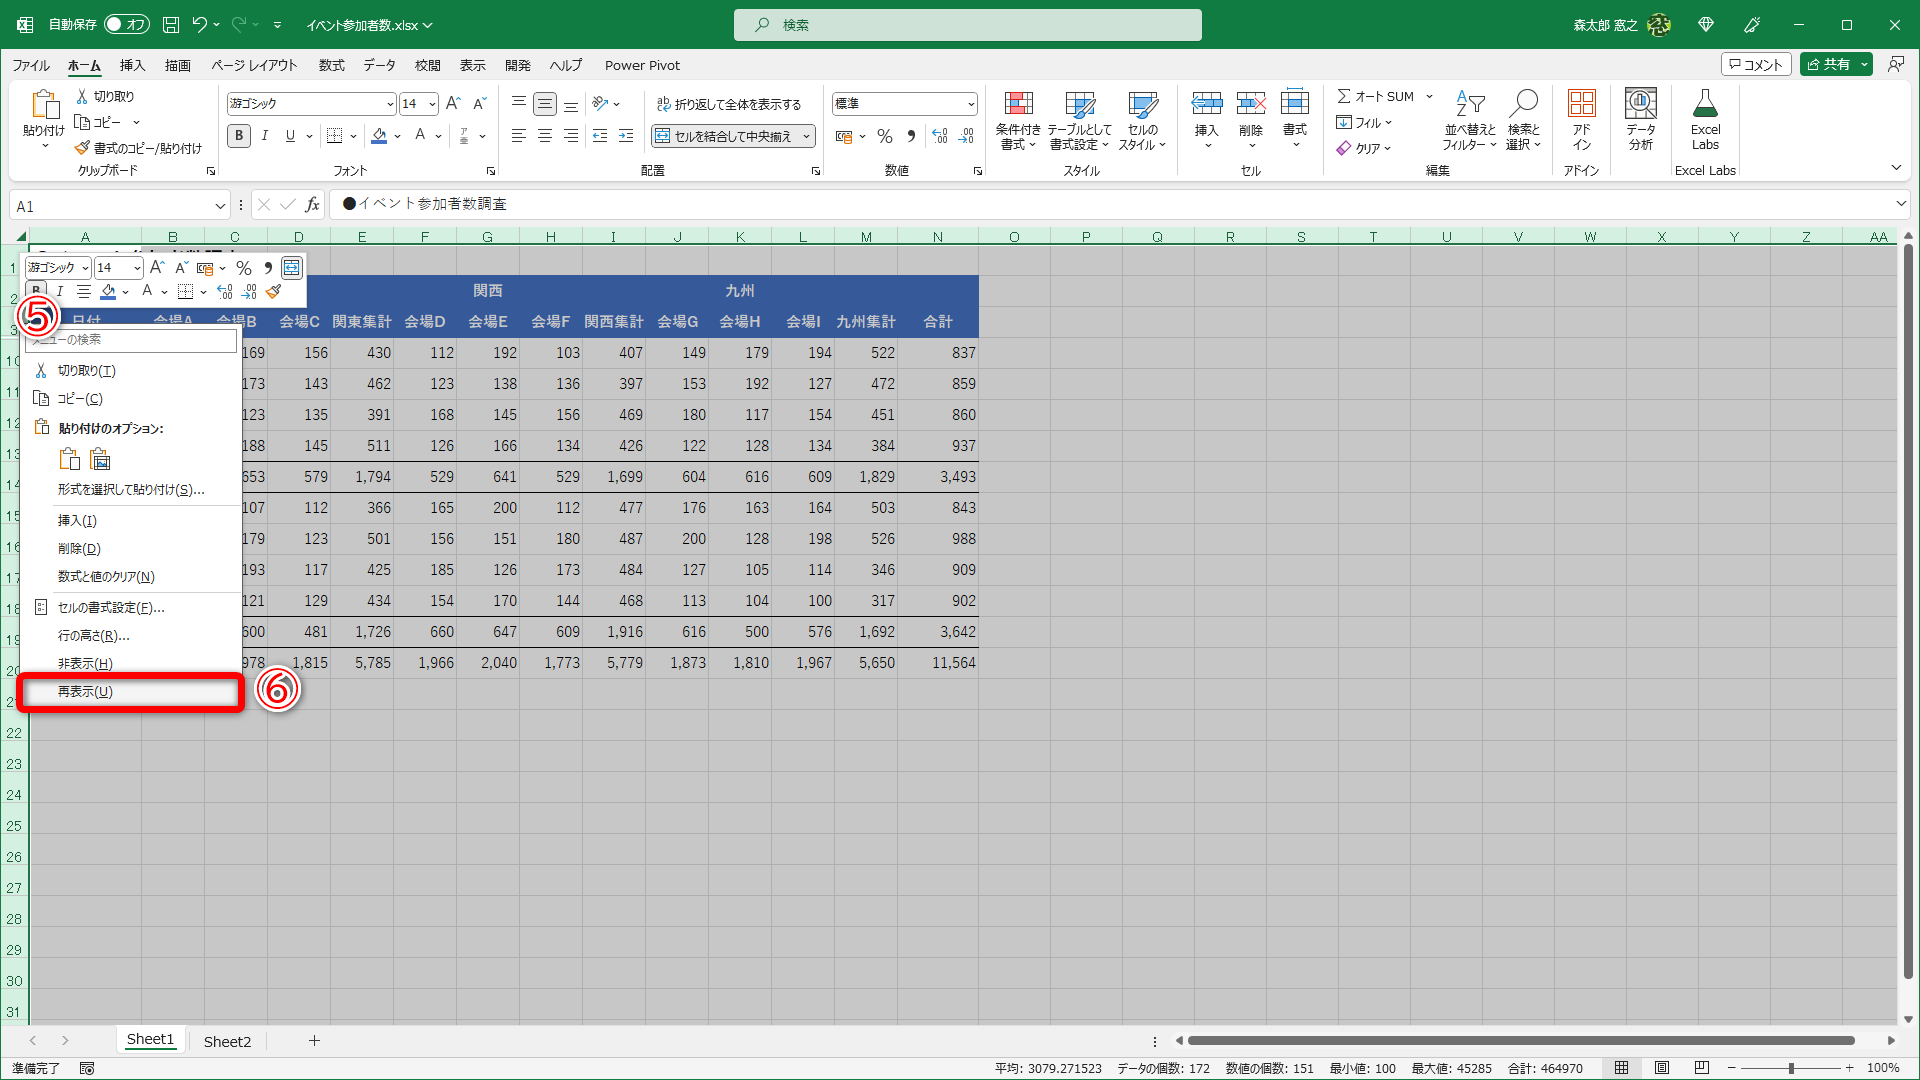Screen dimensions: 1920x1080
Task: Open the number format dropdown
Action: click(x=970, y=104)
